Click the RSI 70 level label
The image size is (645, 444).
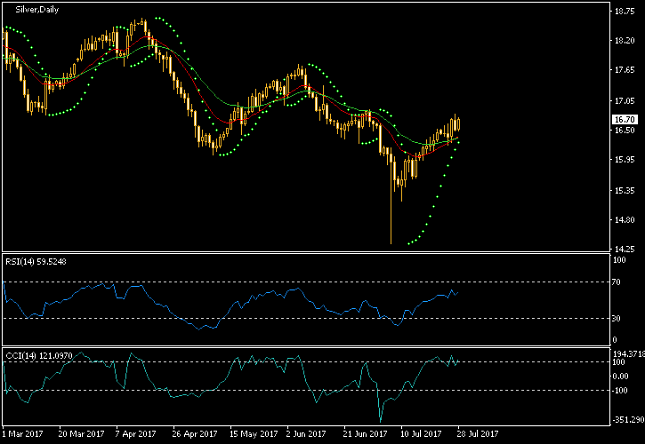click(x=616, y=282)
